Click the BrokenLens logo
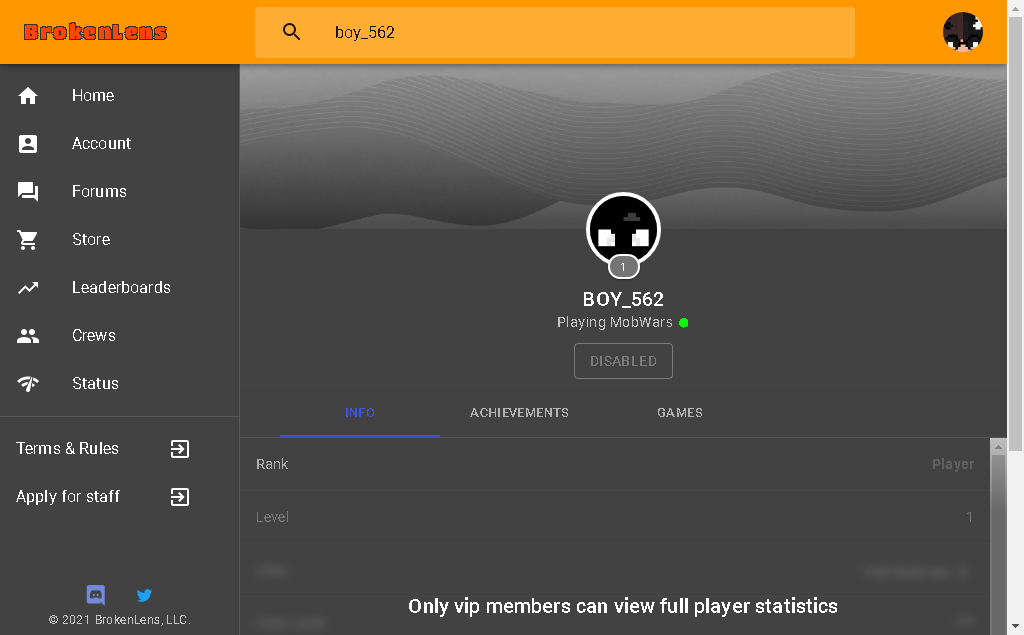This screenshot has width=1024, height=635. [95, 32]
